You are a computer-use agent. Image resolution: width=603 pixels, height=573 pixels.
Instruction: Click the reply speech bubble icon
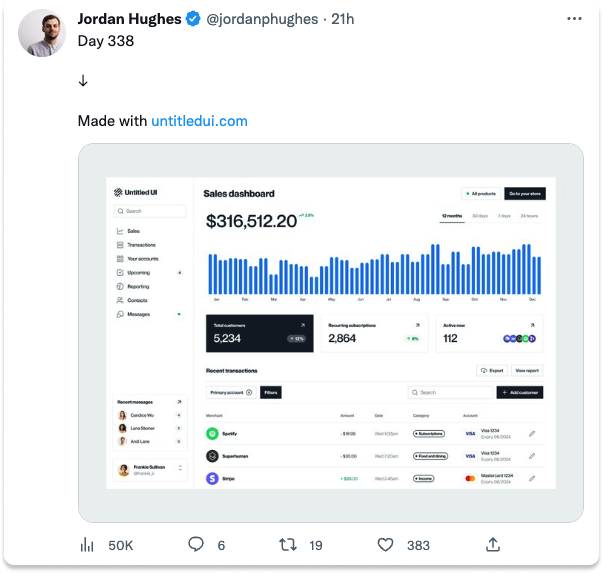point(196,544)
